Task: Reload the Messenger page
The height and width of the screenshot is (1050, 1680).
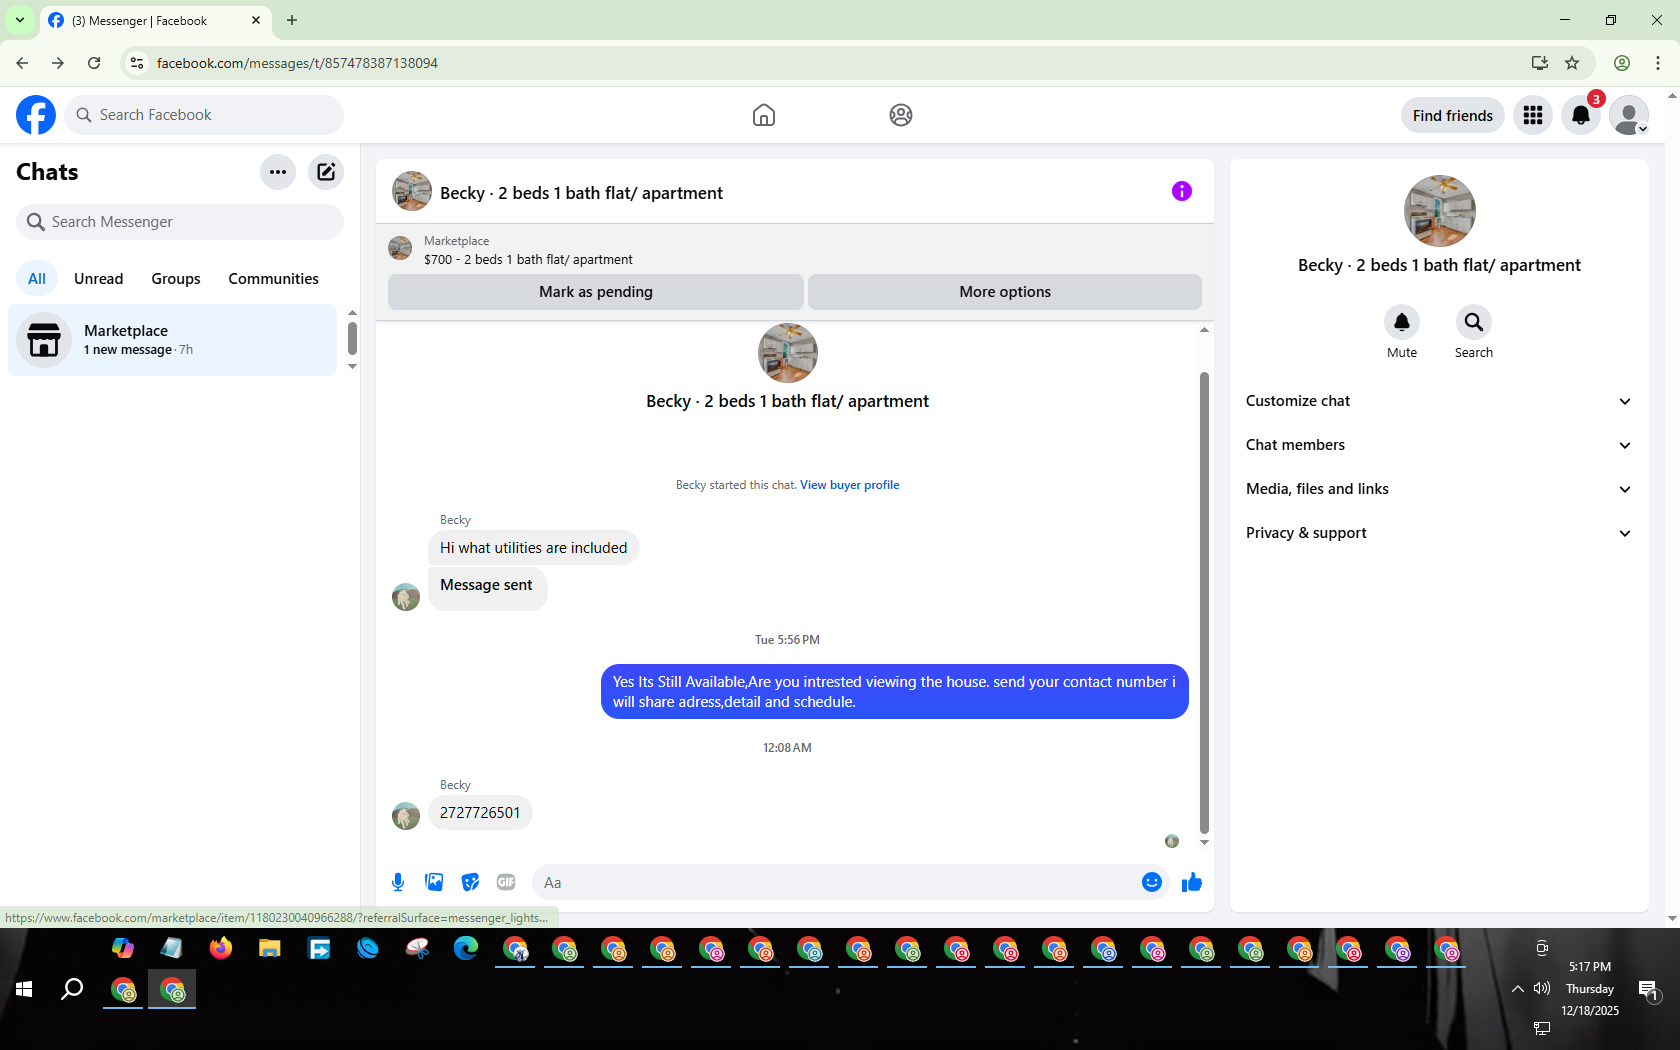Action: tap(94, 63)
